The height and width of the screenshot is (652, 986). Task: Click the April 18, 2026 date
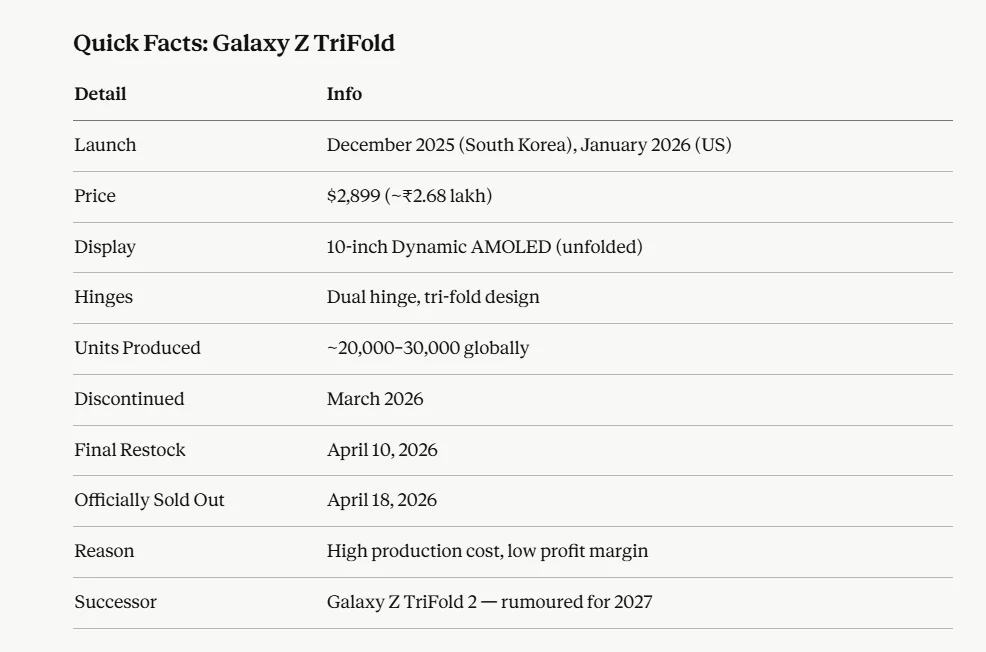tap(382, 500)
